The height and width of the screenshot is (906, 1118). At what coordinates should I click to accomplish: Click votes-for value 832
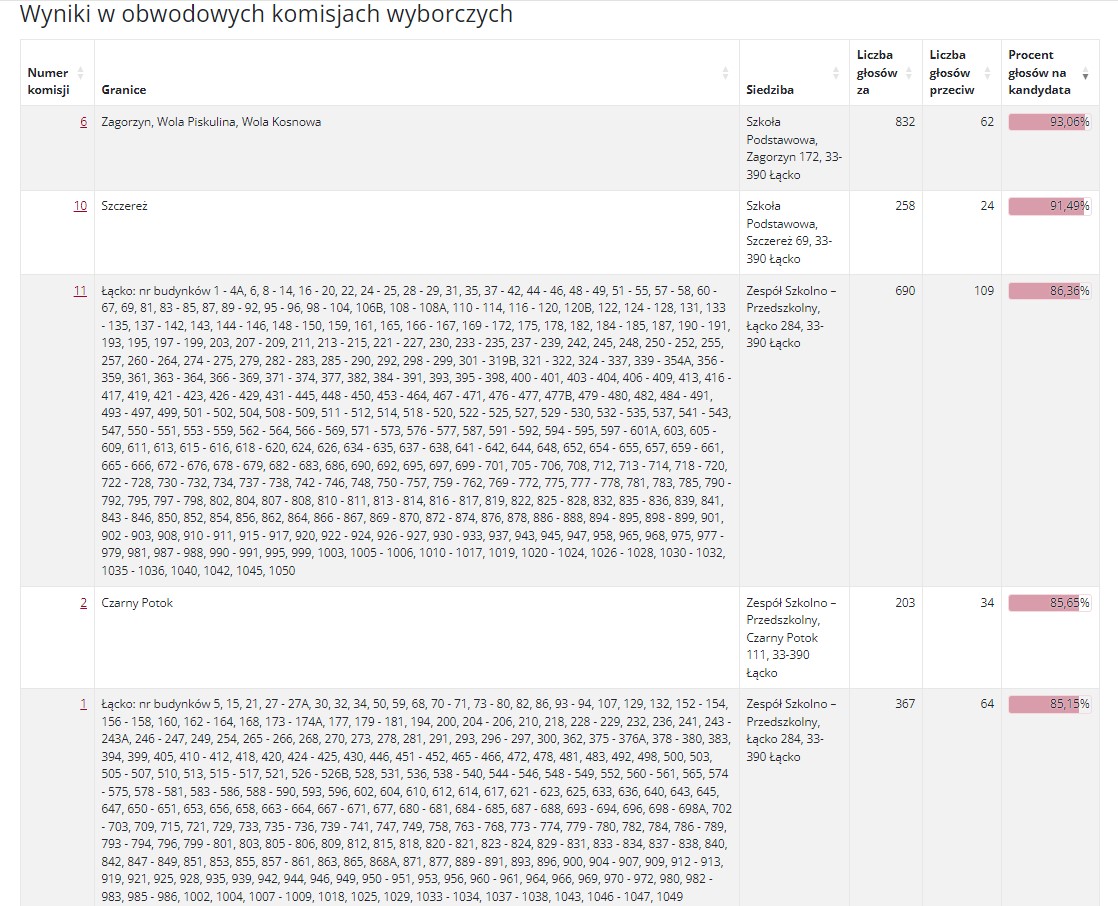(905, 122)
